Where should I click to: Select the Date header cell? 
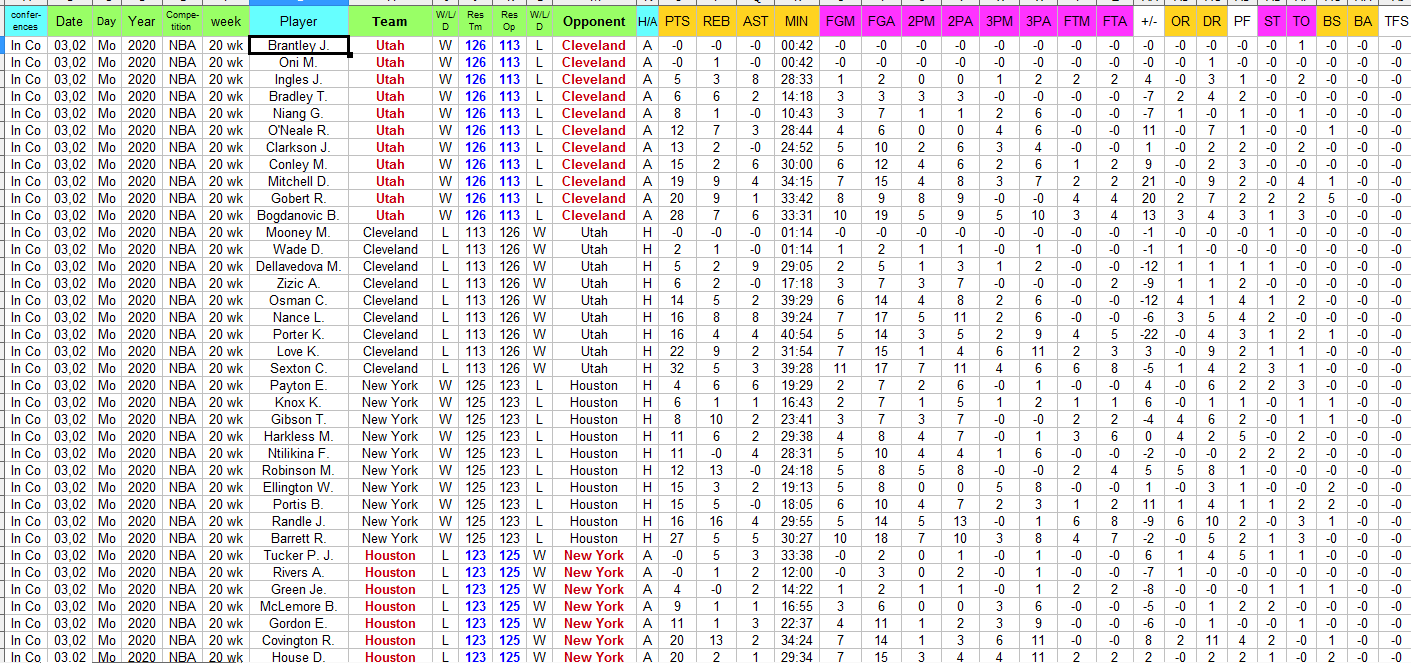tap(69, 21)
